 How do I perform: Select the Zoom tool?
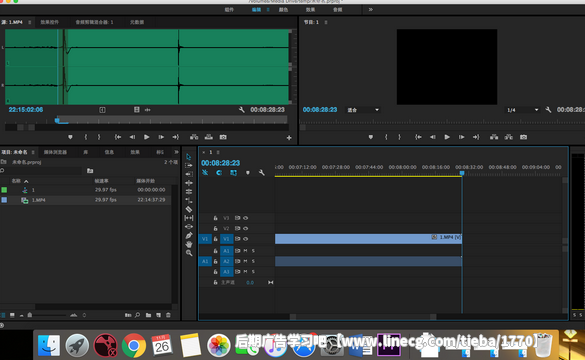(189, 253)
